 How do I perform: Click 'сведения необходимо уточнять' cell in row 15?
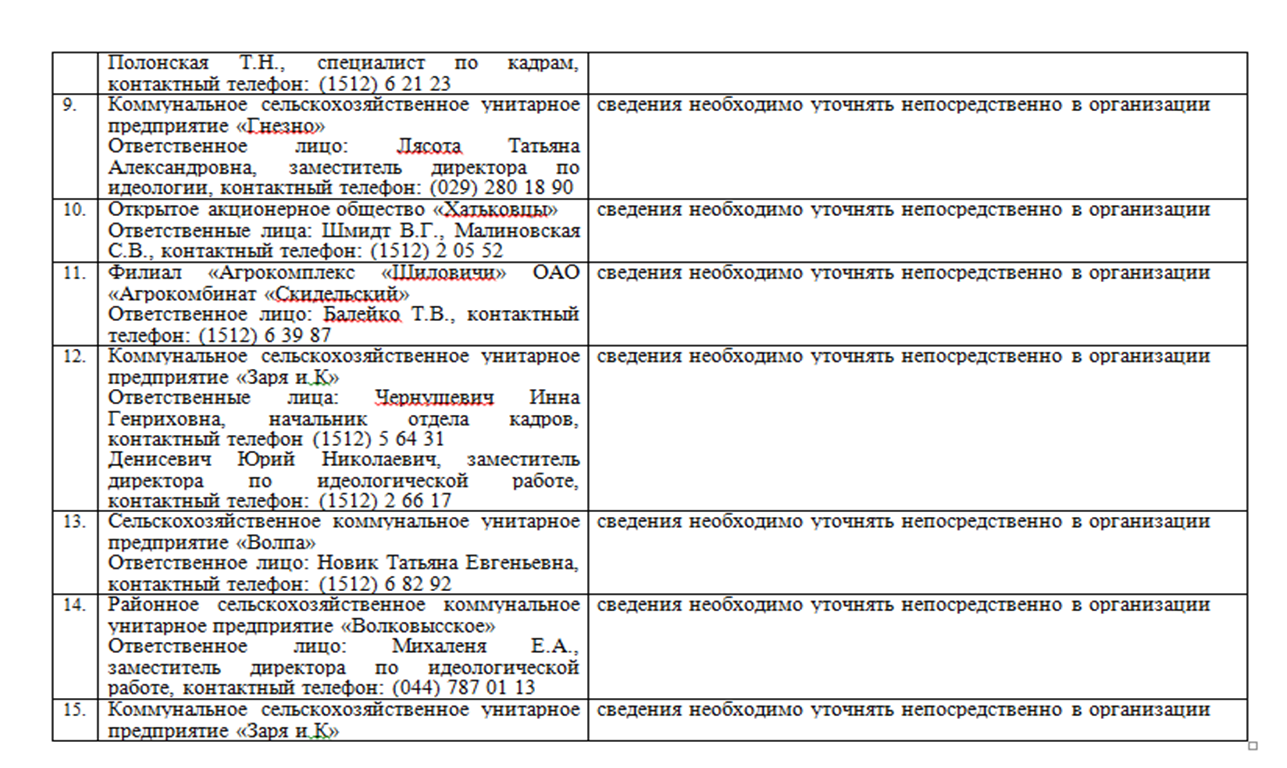point(918,720)
